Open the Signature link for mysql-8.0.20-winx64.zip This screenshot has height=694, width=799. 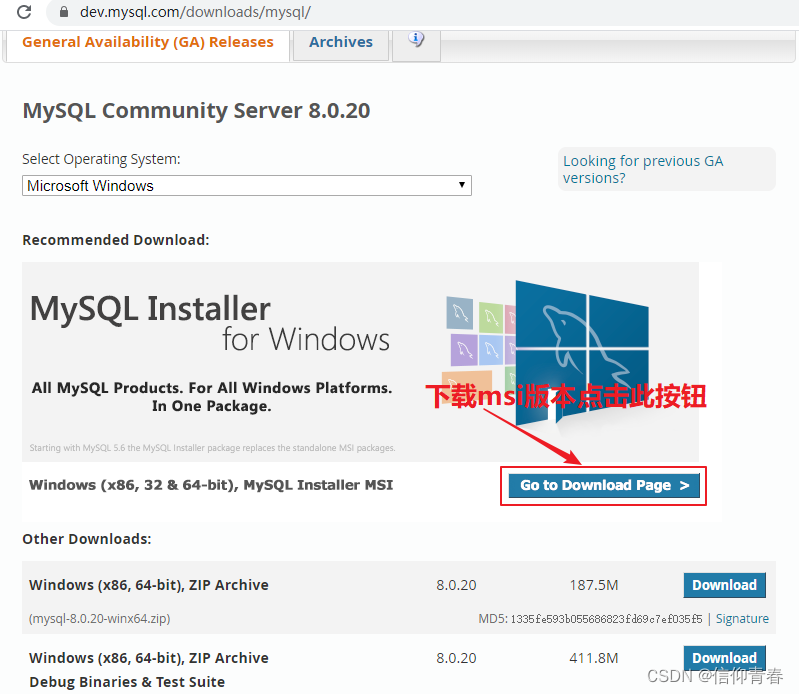click(x=742, y=619)
